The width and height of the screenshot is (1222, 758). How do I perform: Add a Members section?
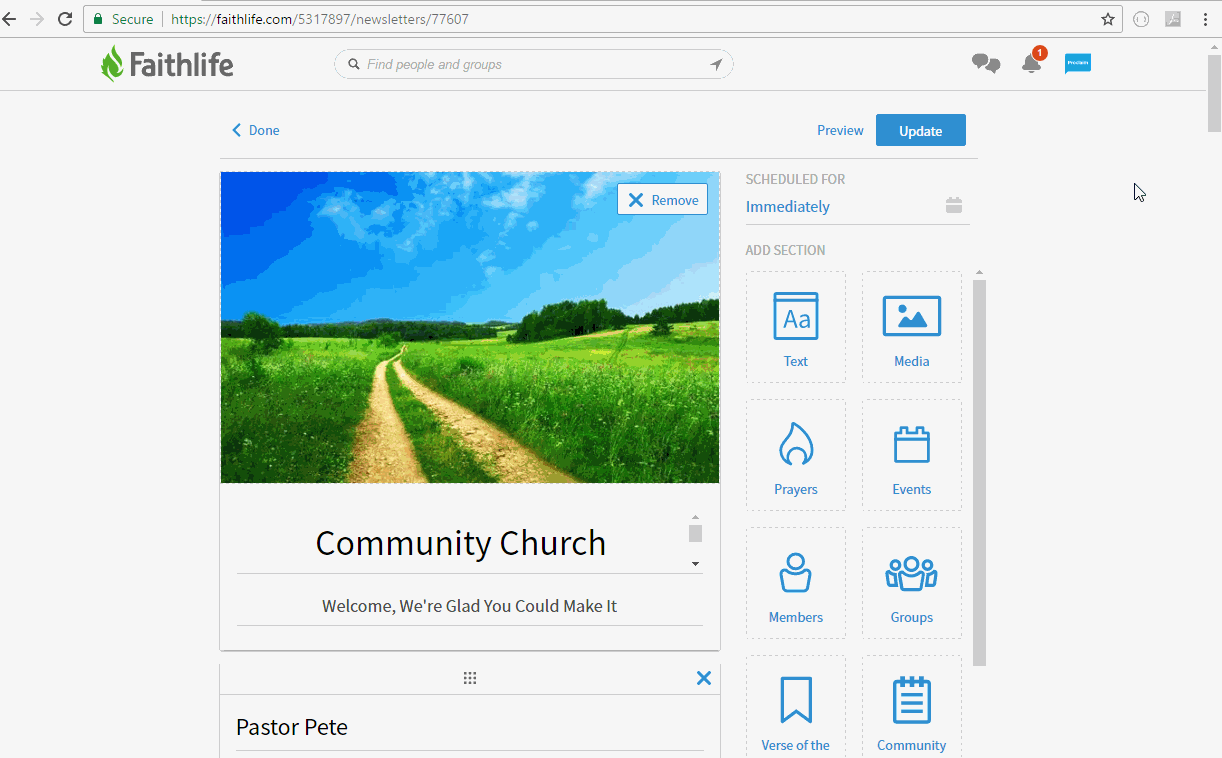click(796, 583)
